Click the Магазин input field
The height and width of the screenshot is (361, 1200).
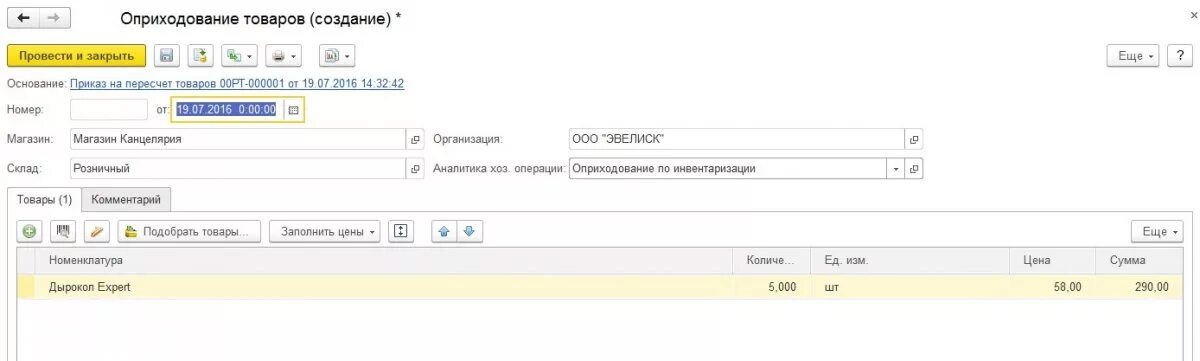point(238,139)
